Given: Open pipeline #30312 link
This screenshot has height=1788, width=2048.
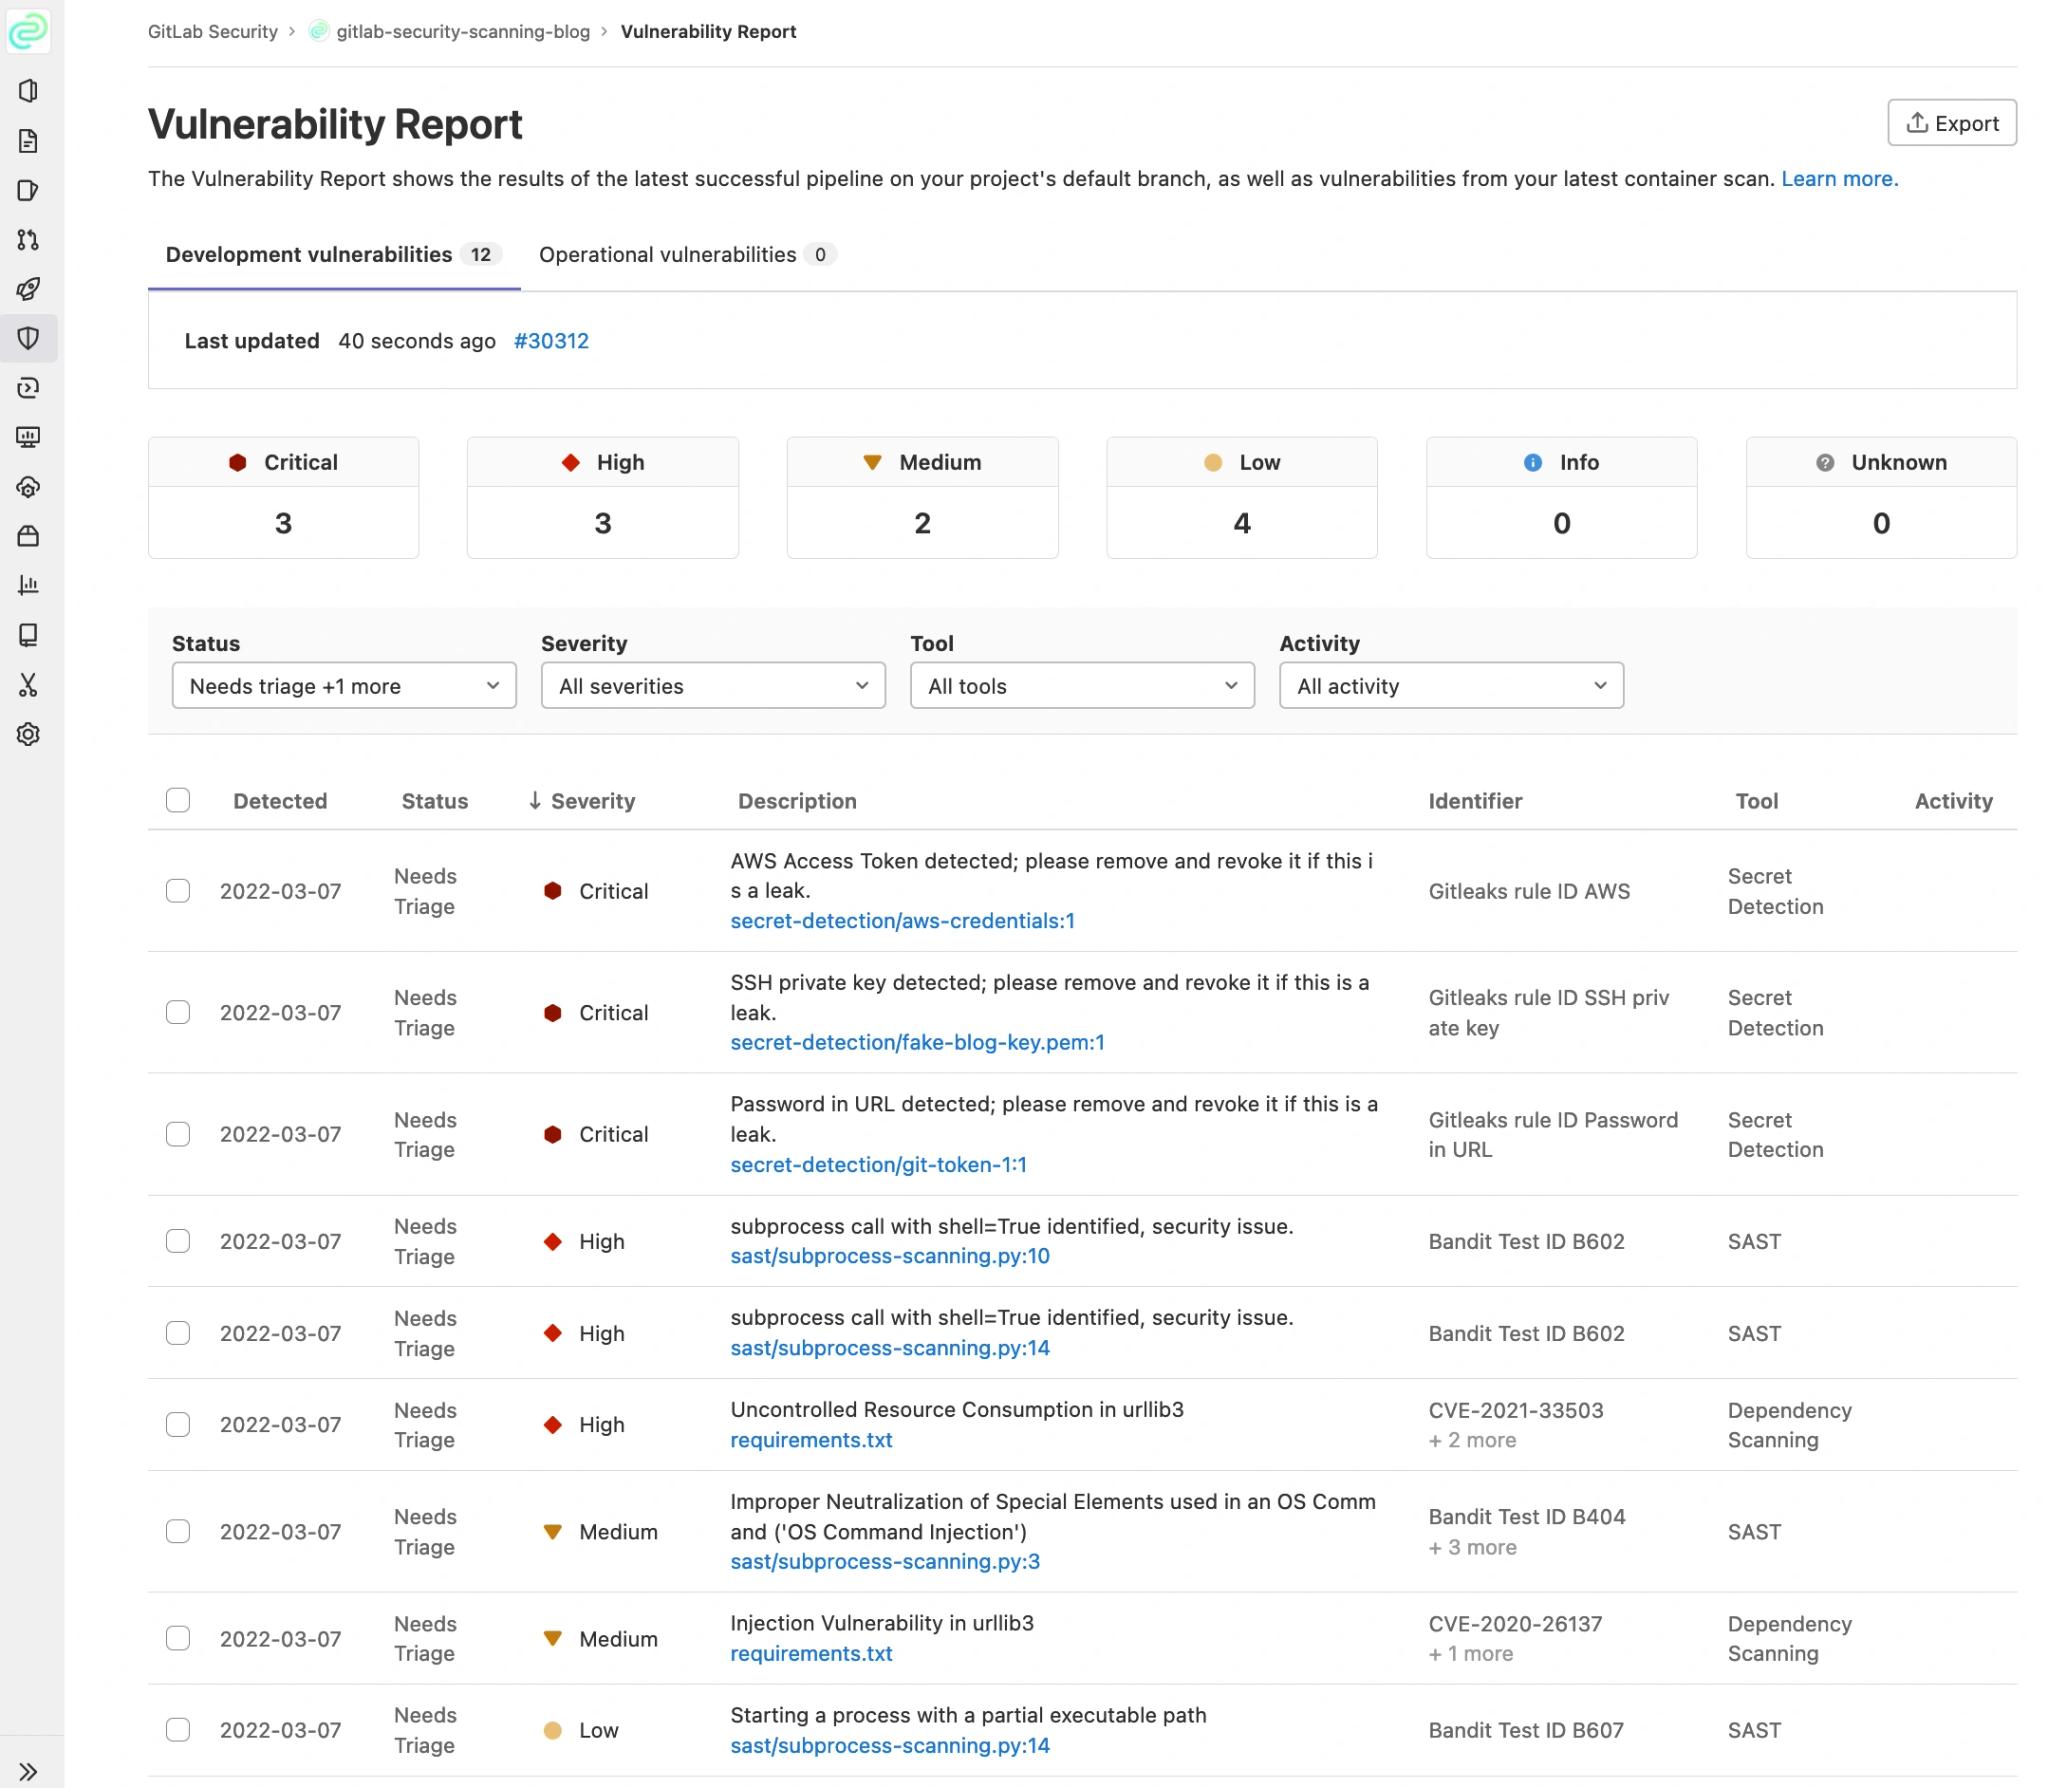Looking at the screenshot, I should (551, 341).
